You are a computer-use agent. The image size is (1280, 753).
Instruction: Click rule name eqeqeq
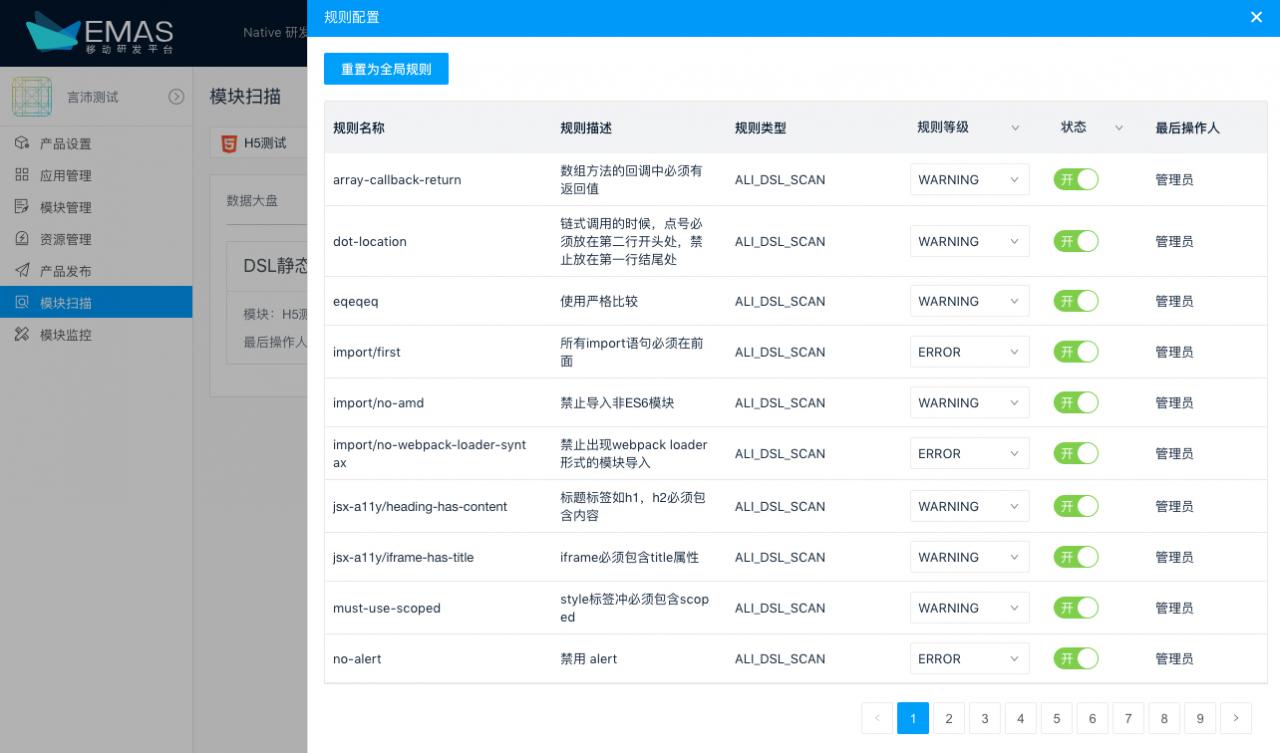point(356,301)
